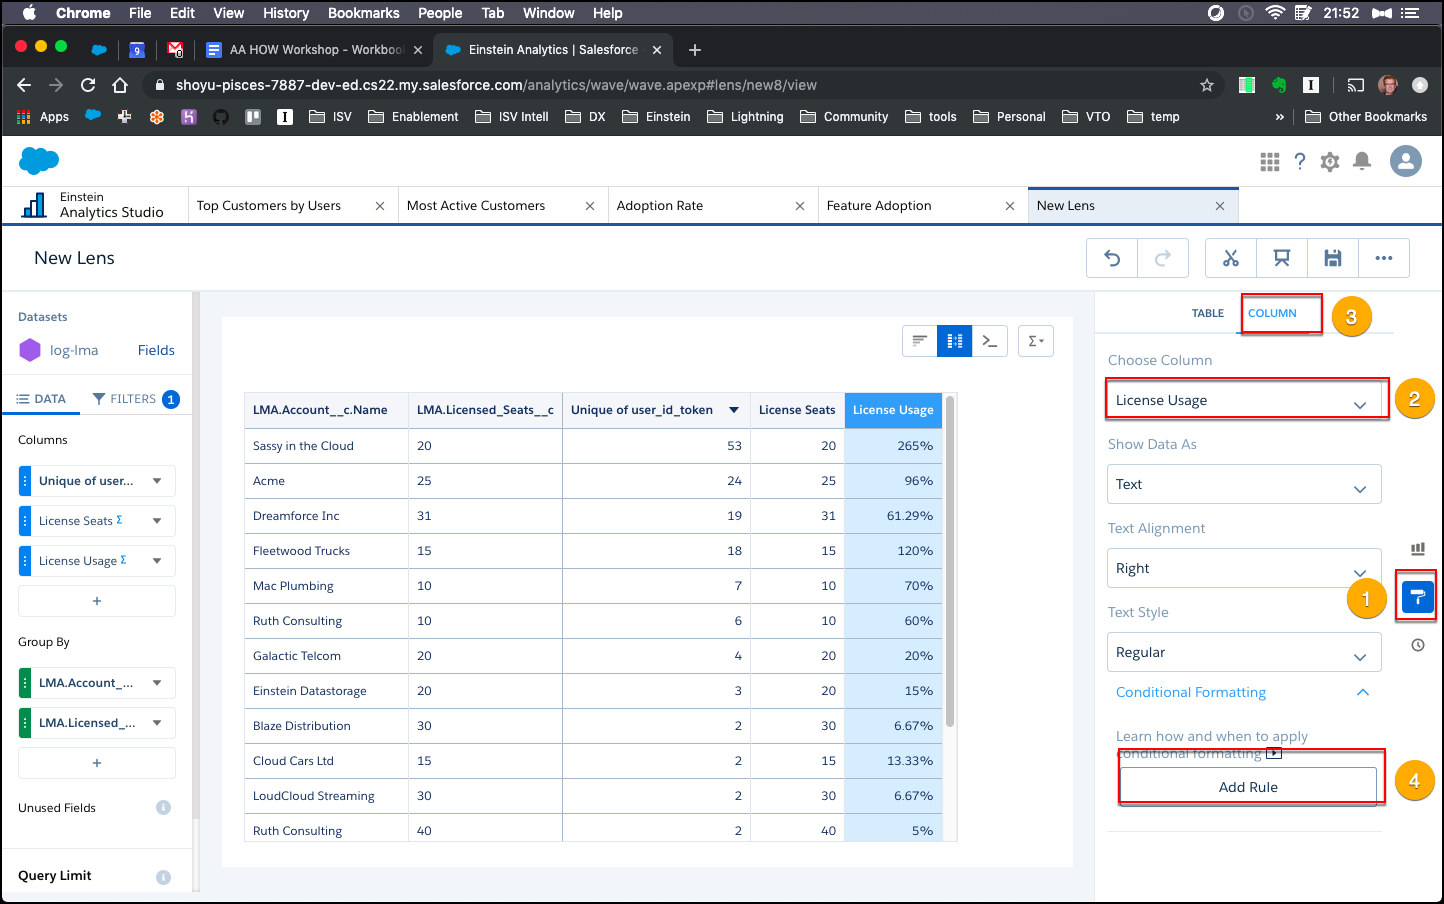This screenshot has width=1444, height=904.
Task: Click the Salesforce cloud logo
Action: pyautogui.click(x=39, y=160)
